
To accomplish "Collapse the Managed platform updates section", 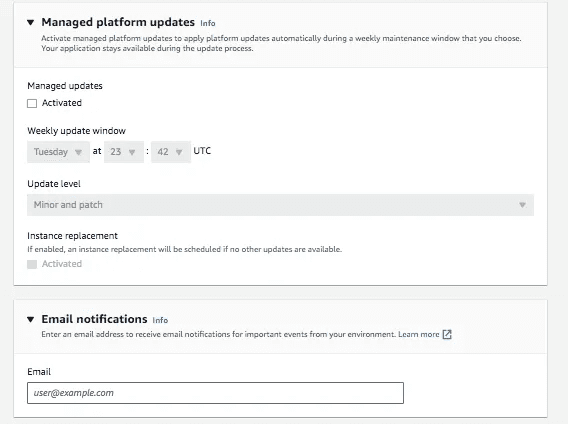I will click(31, 22).
